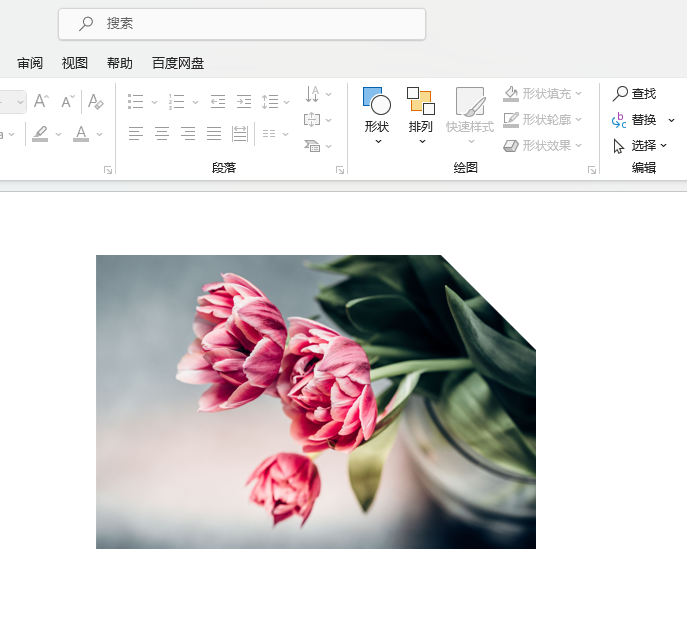The image size is (687, 638).
Task: Open the add or remove columns menu
Action: tap(269, 134)
